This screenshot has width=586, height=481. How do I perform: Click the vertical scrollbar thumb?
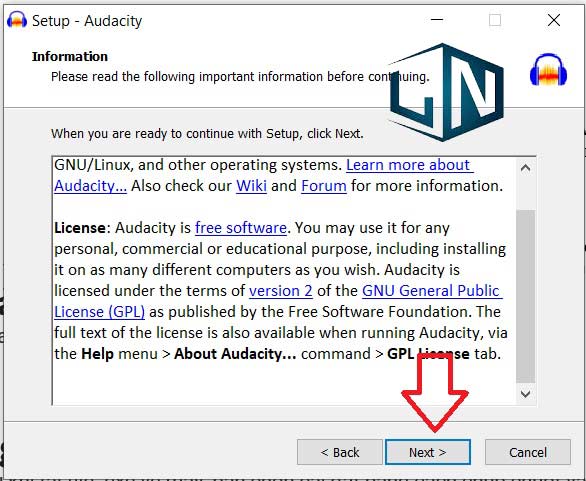coord(525,296)
